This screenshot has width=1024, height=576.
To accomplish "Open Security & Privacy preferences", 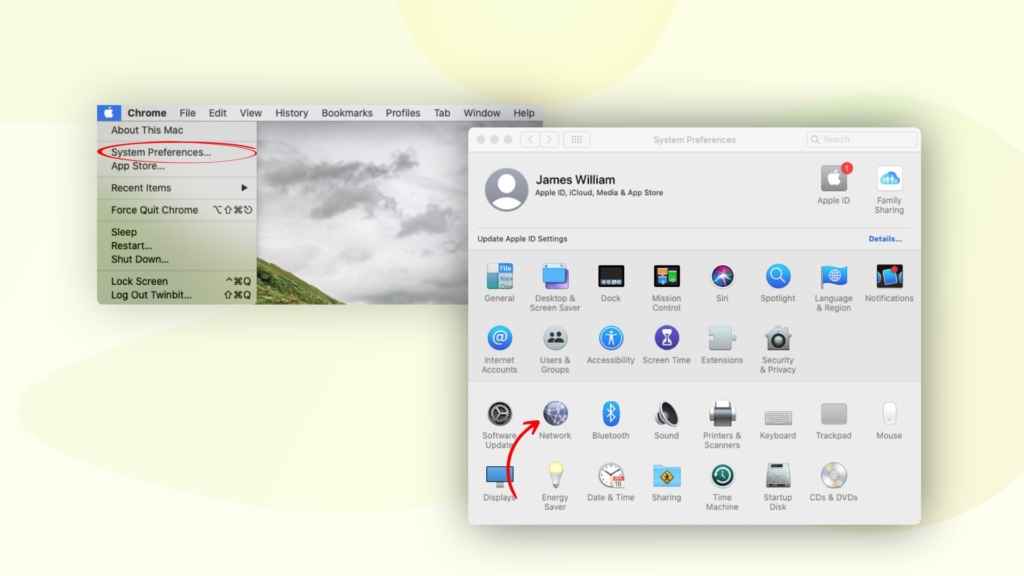I will [778, 349].
